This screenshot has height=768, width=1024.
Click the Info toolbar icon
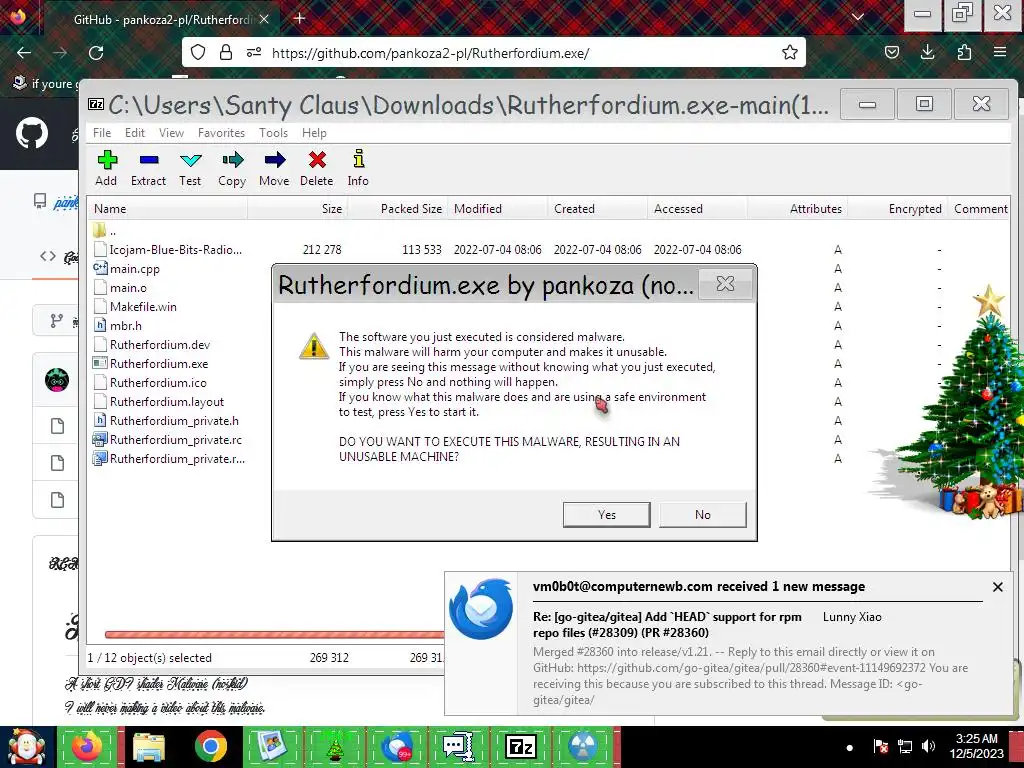click(358, 168)
